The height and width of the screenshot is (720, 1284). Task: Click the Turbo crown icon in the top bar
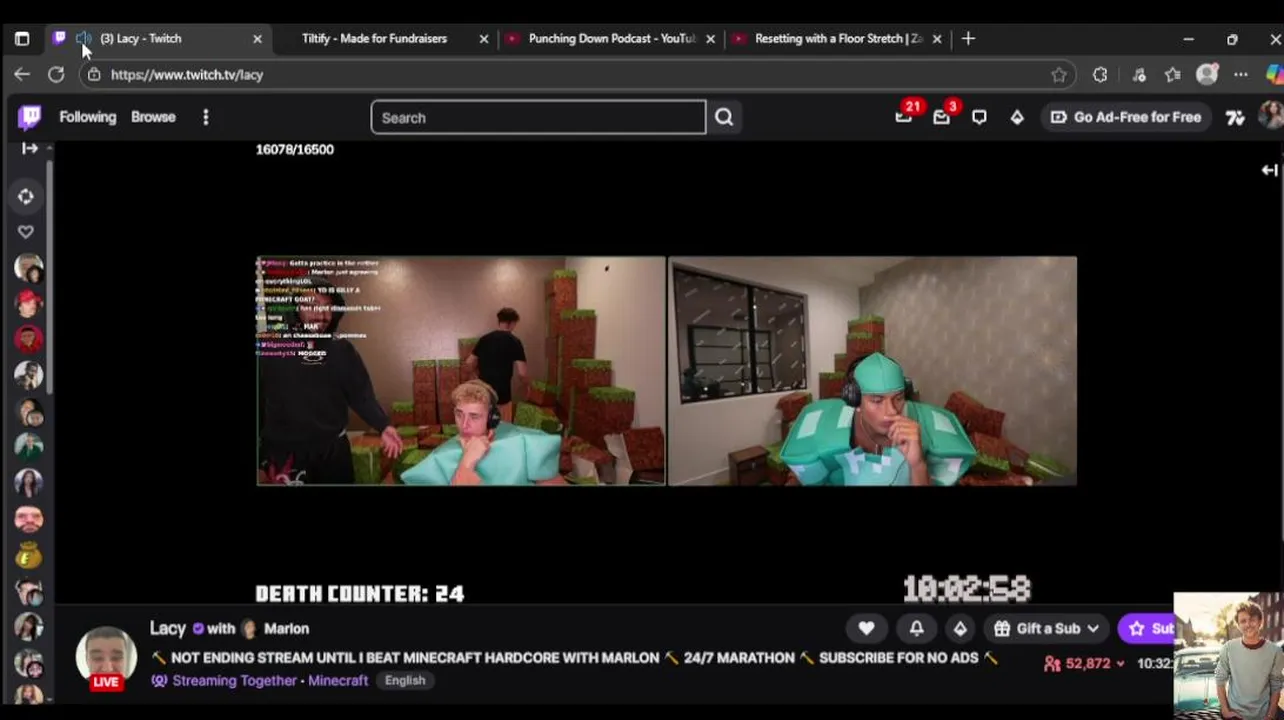pos(1235,117)
